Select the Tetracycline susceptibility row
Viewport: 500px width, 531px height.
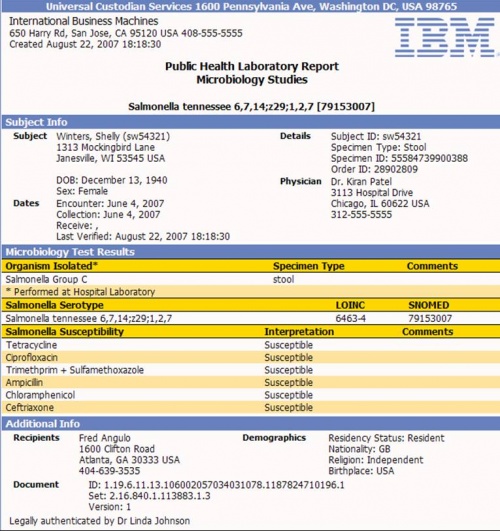pyautogui.click(x=251, y=345)
